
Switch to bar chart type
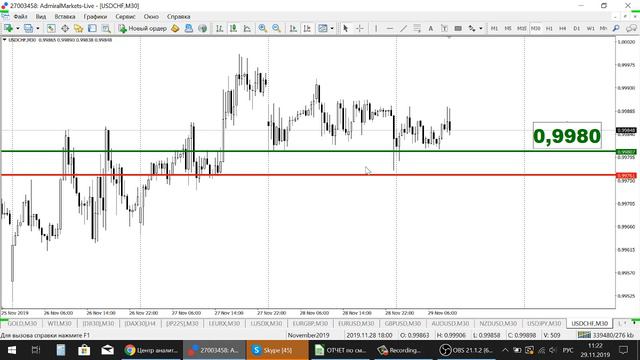(x=220, y=28)
